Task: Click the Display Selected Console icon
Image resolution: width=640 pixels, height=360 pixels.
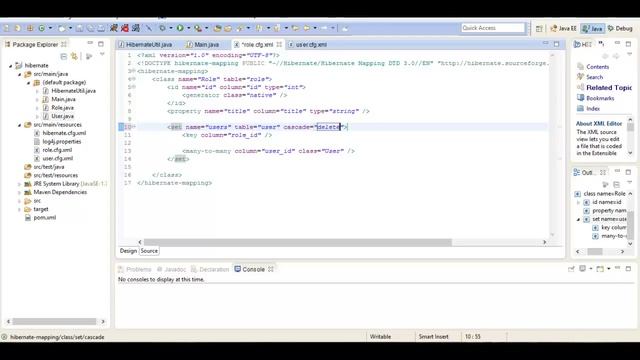Action: tap(582, 269)
